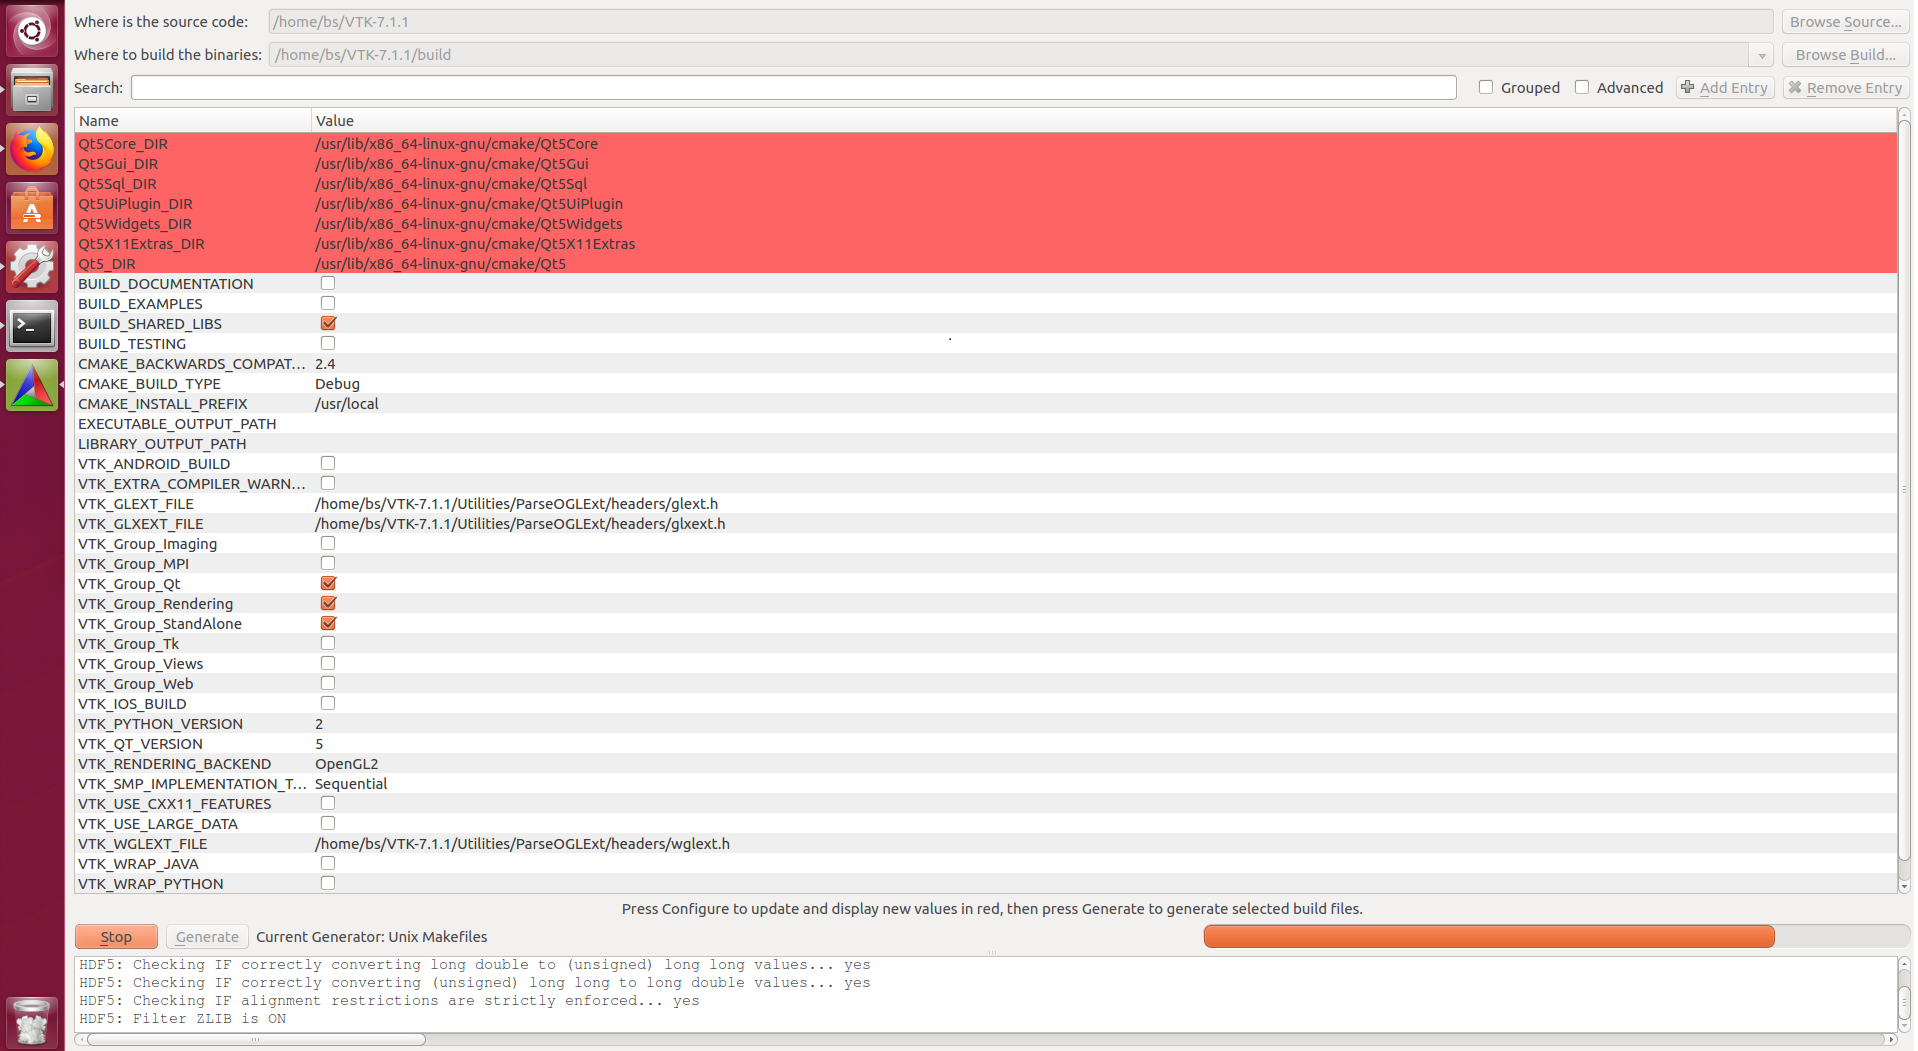Click the Remove Entry button

tap(1845, 88)
